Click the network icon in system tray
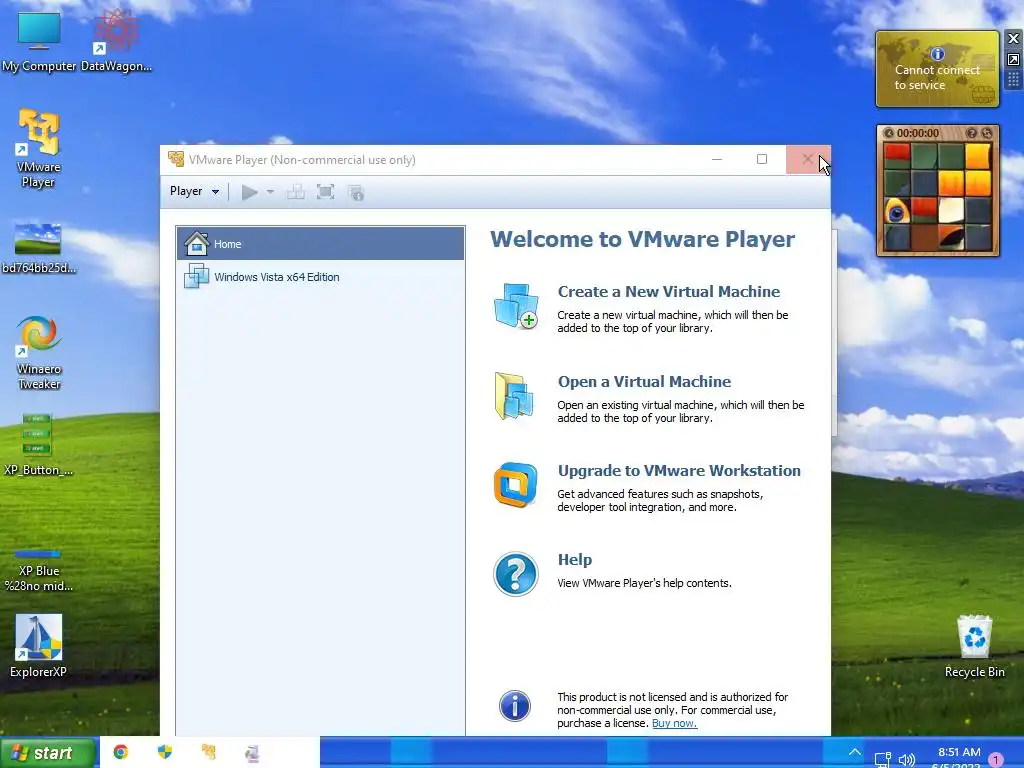This screenshot has height=768, width=1024. (x=882, y=760)
